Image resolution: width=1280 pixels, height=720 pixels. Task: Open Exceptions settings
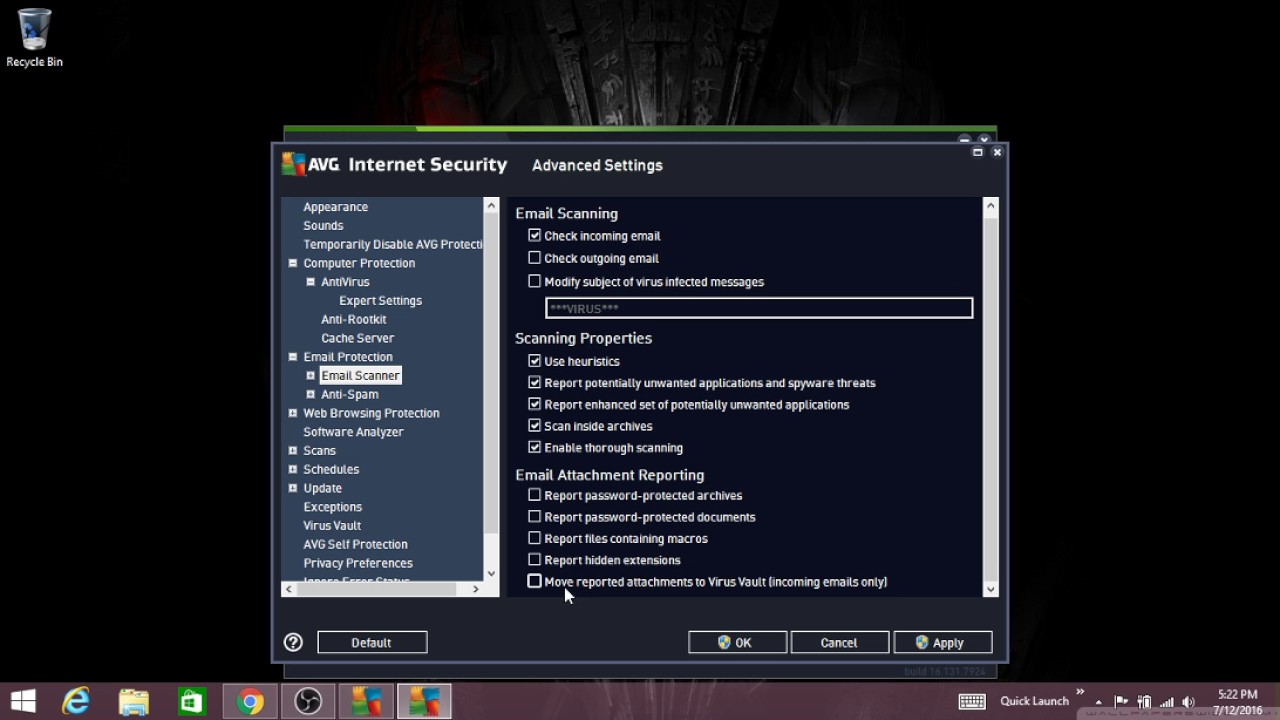332,507
